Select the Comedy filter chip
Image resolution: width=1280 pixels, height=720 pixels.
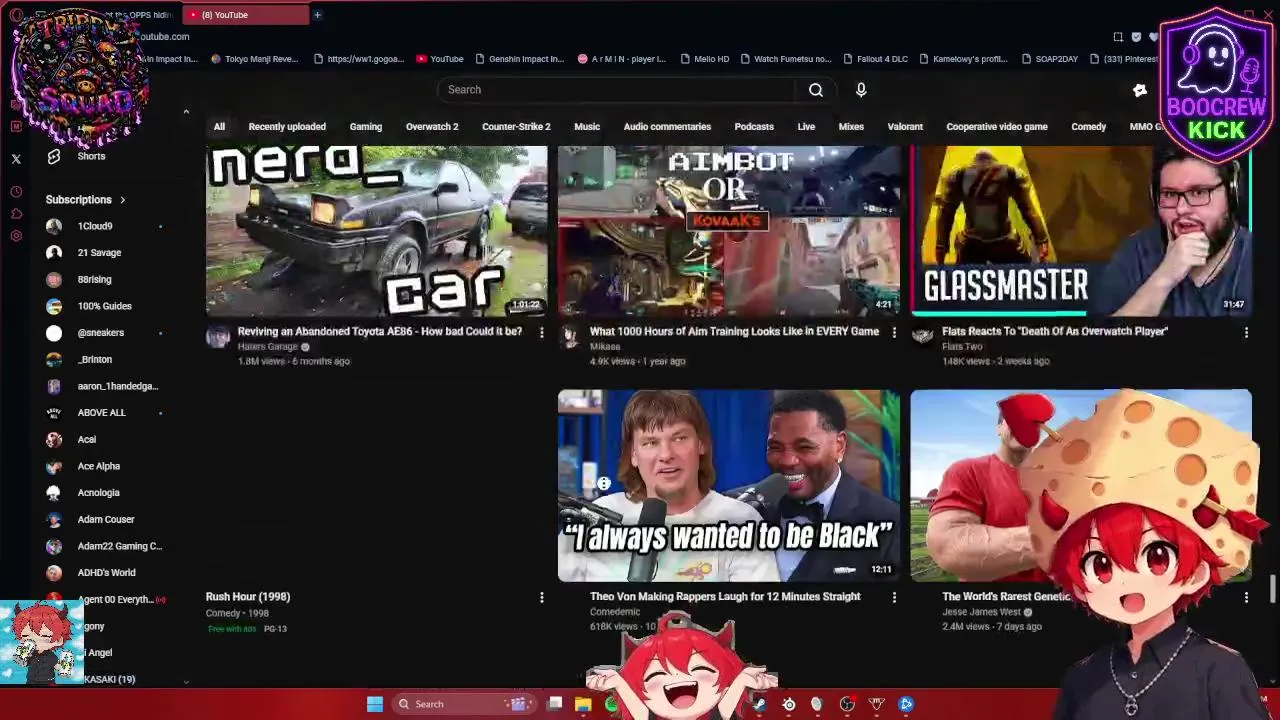coord(1089,127)
